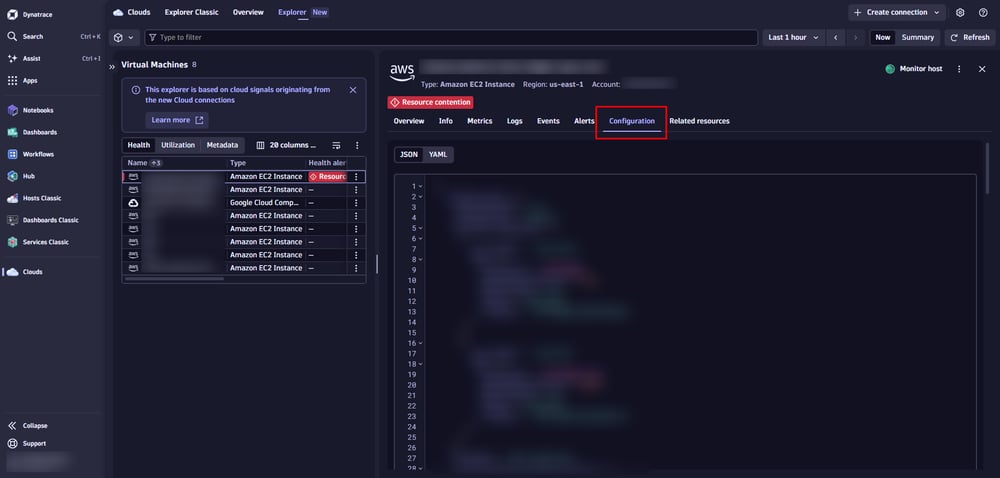The height and width of the screenshot is (478, 1000).
Task: Expand the Virtual Machines side panel chevrons
Action: [x=112, y=66]
